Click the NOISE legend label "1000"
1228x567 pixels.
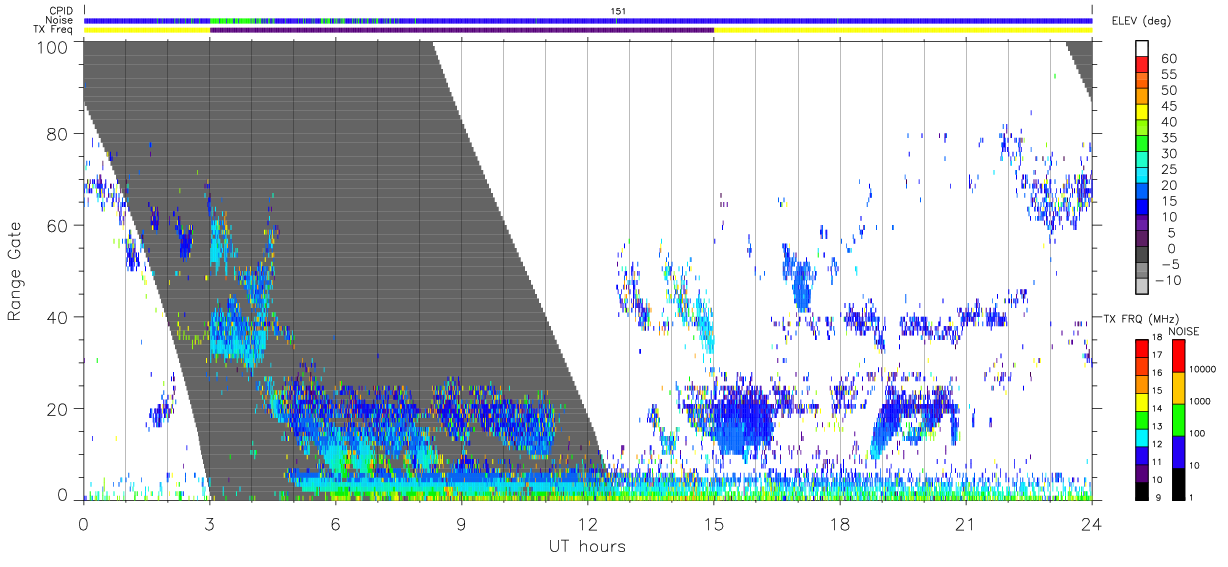click(1198, 401)
